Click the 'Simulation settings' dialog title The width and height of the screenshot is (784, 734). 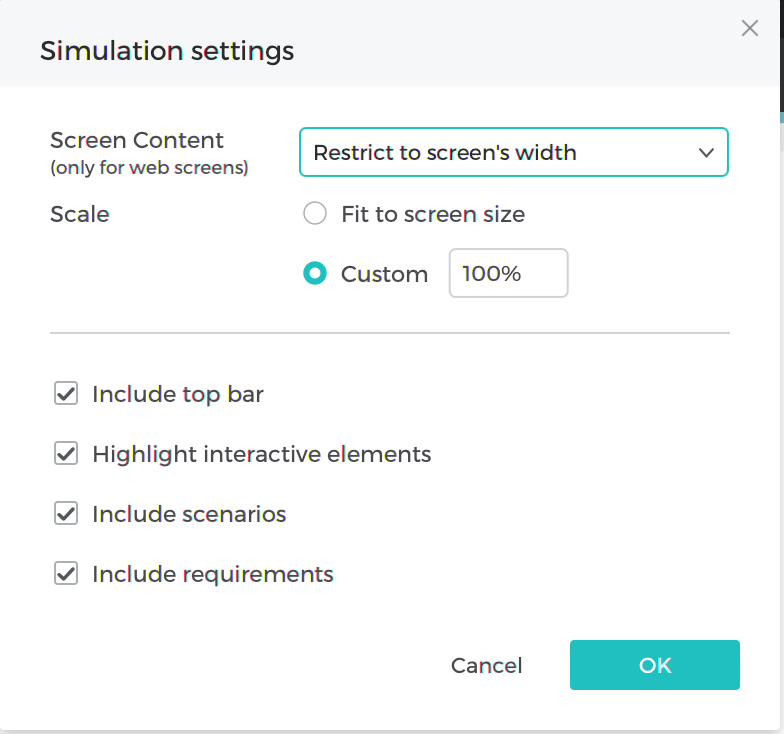click(167, 51)
